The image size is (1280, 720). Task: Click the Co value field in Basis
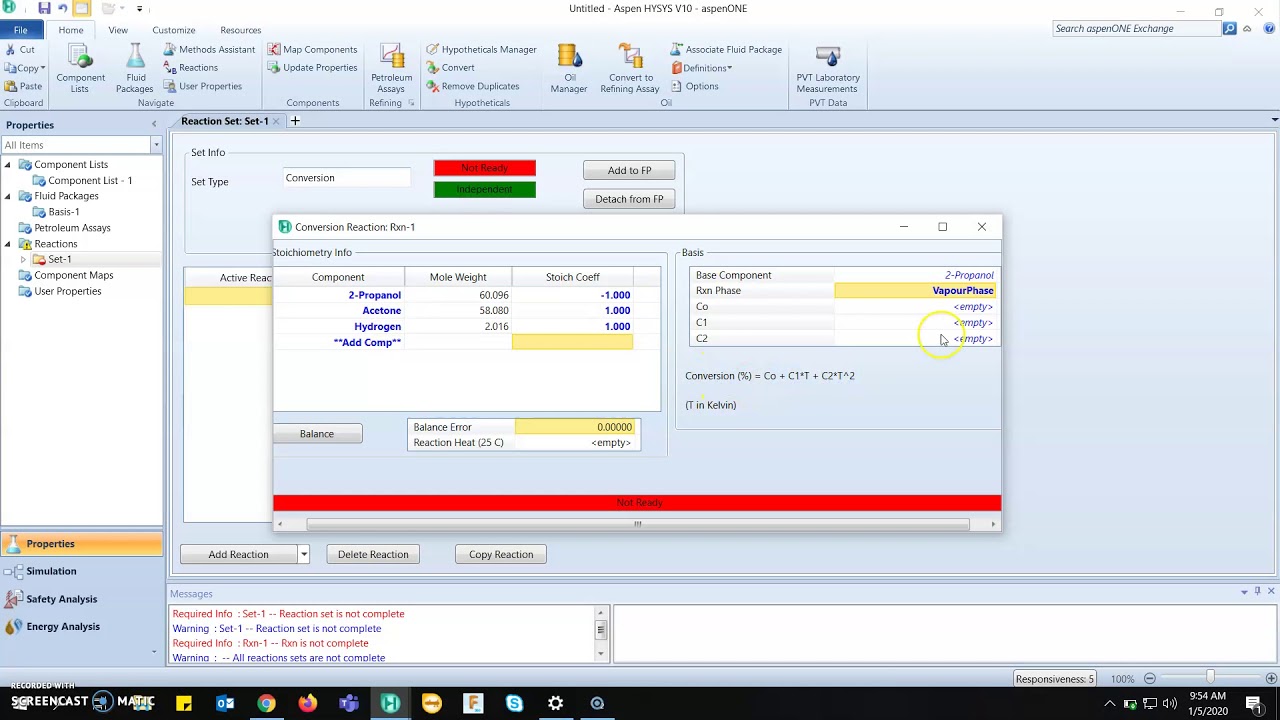pos(915,307)
